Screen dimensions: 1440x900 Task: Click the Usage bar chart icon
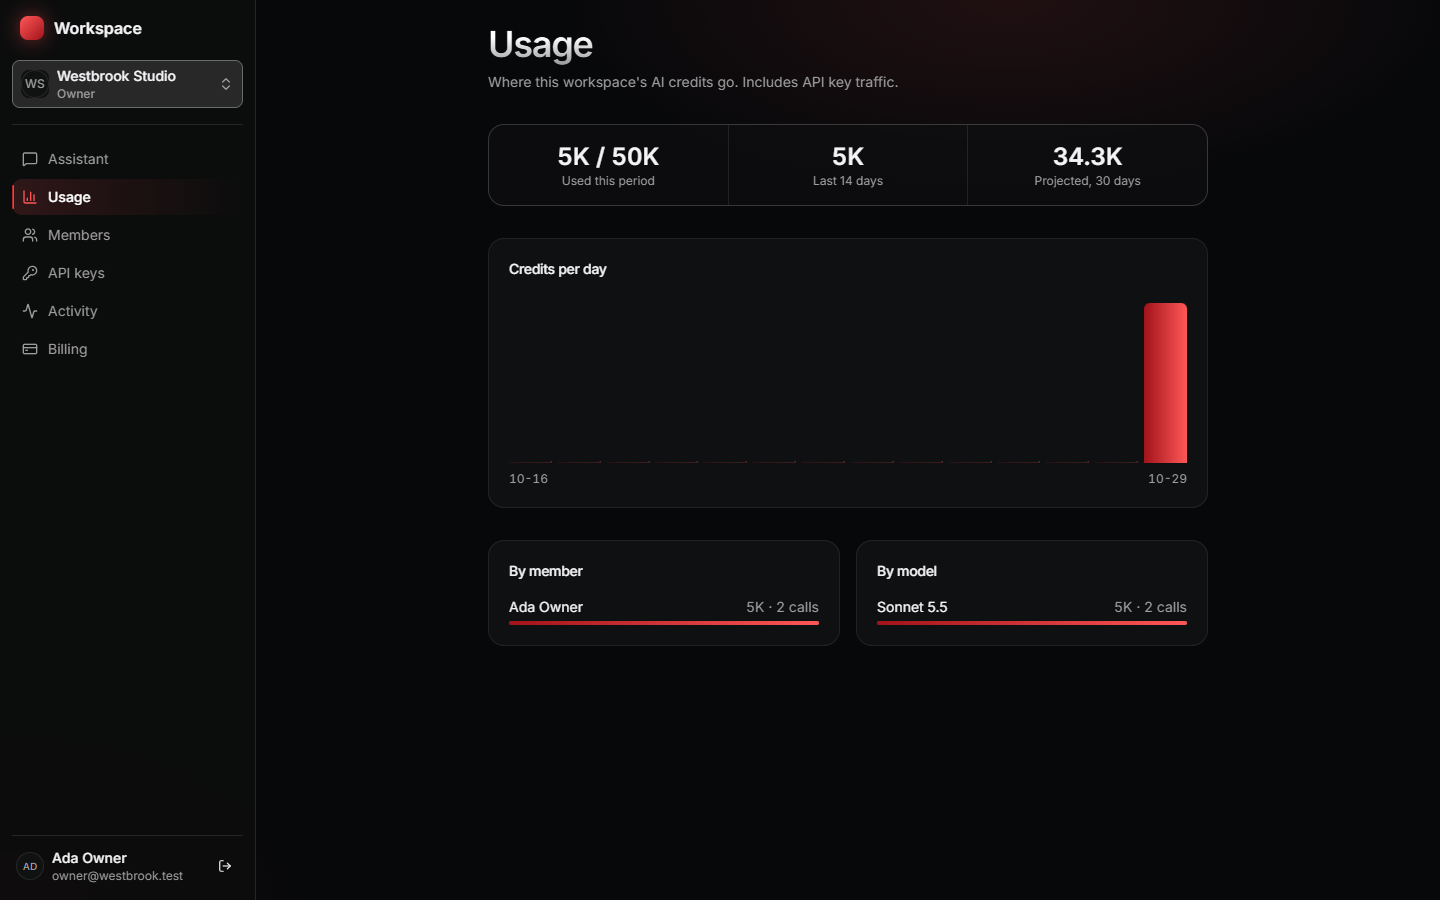pyautogui.click(x=30, y=197)
